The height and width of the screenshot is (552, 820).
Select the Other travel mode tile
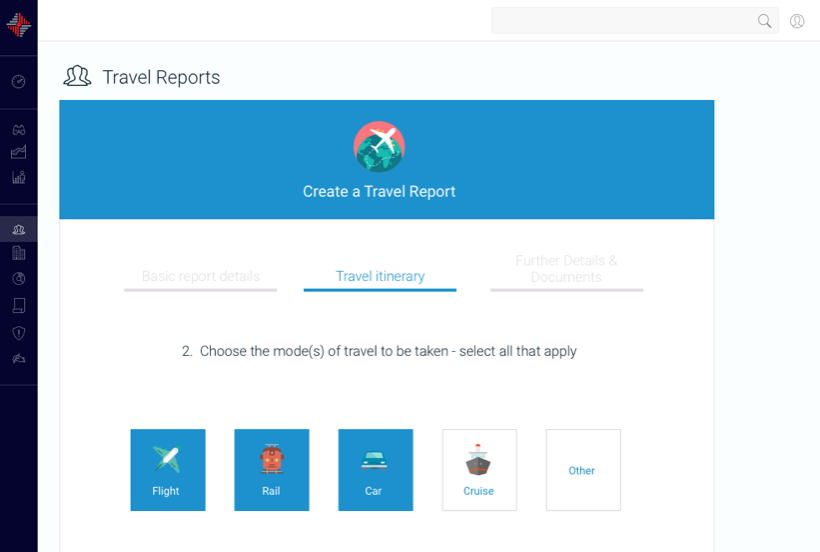(x=583, y=470)
